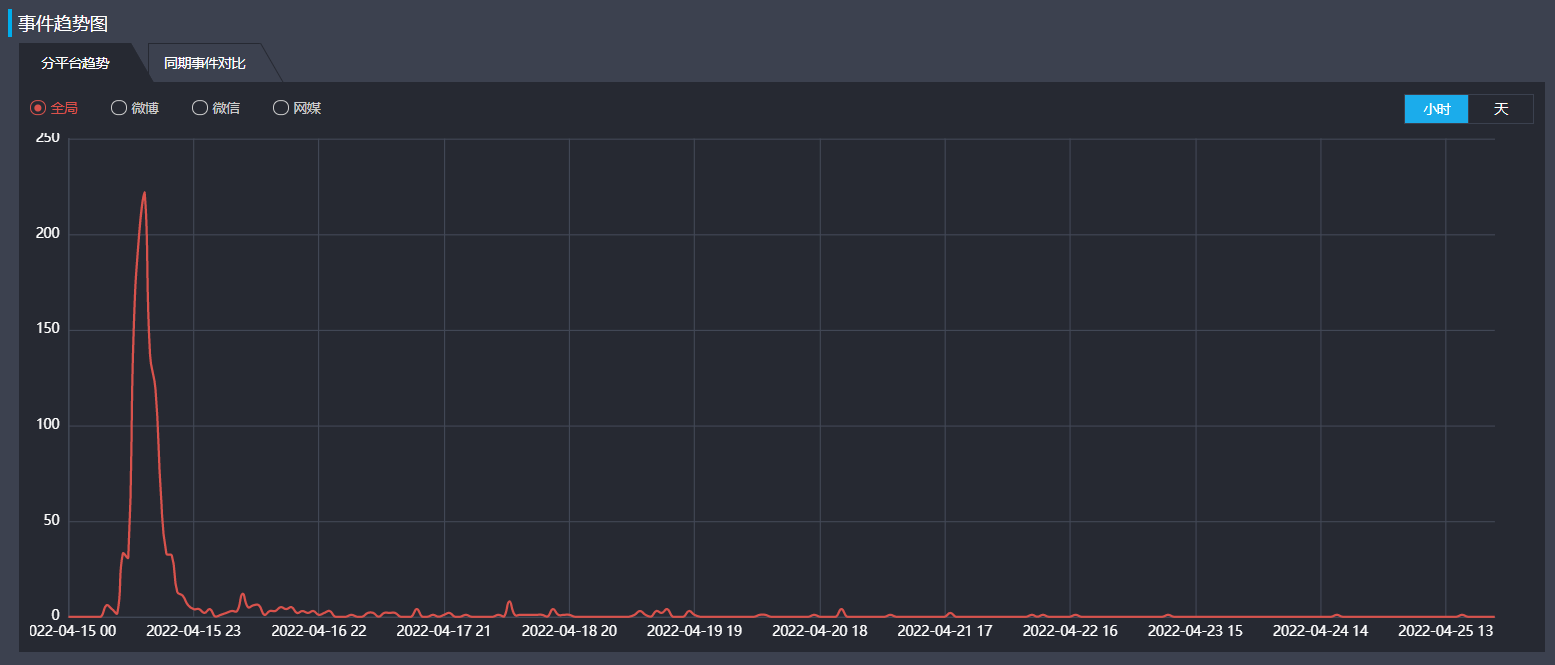1555x665 pixels.
Task: Click the 100 value on the y-axis
Action: coord(48,425)
